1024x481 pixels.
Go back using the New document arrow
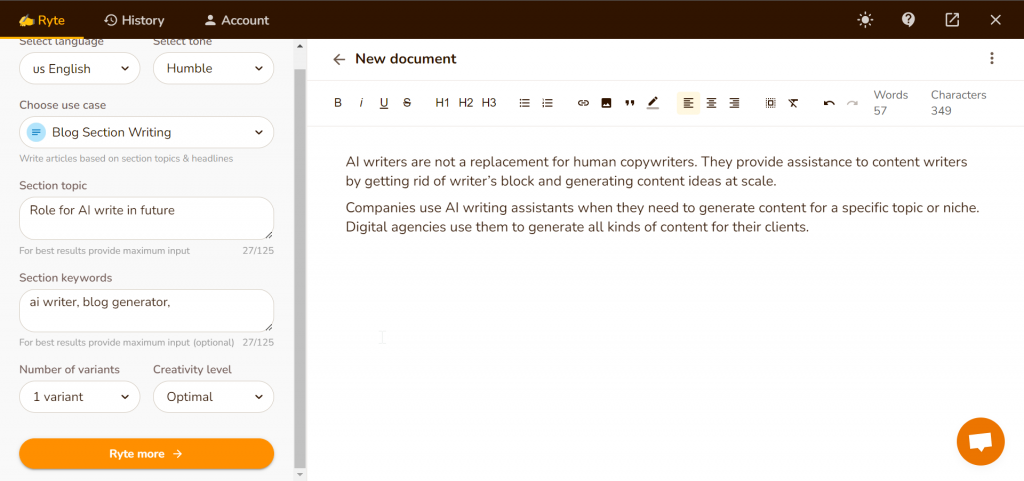(x=339, y=59)
